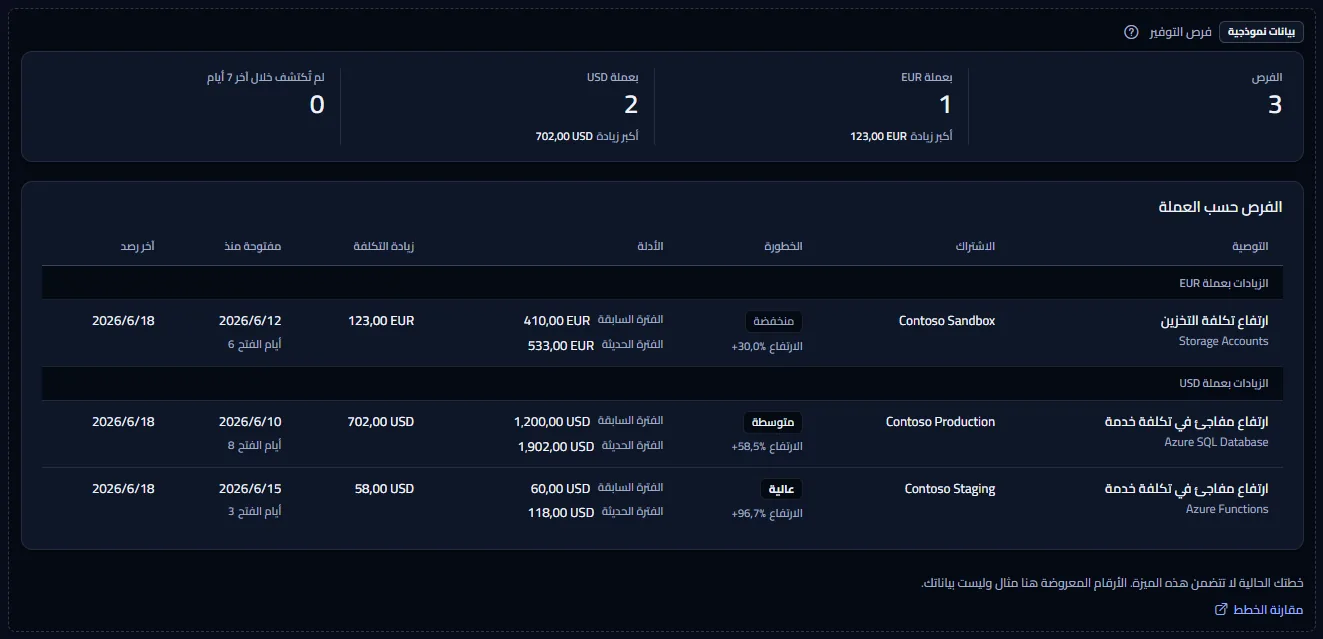Image resolution: width=1323 pixels, height=639 pixels.
Task: Click the الاشتراك column header
Action: tap(975, 246)
